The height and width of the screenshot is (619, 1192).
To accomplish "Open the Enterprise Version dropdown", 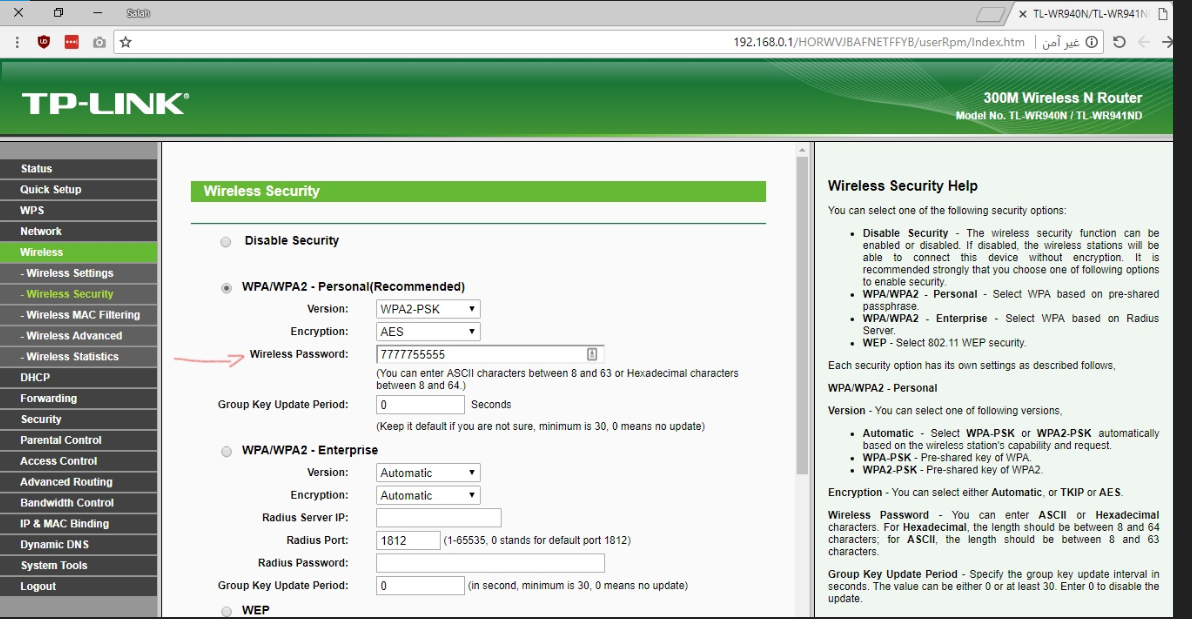I will [428, 473].
